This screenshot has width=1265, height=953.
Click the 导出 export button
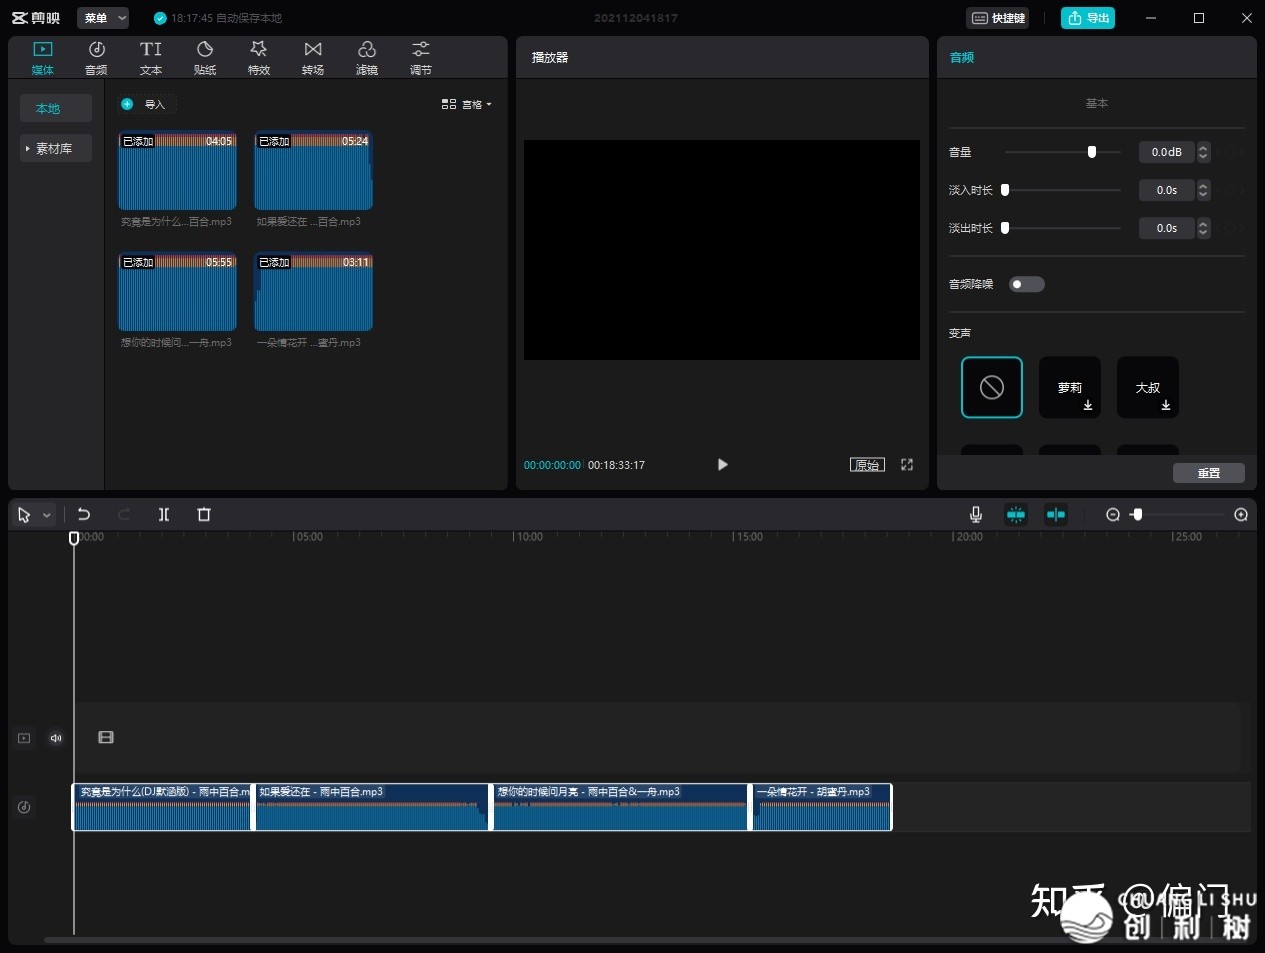click(x=1088, y=18)
